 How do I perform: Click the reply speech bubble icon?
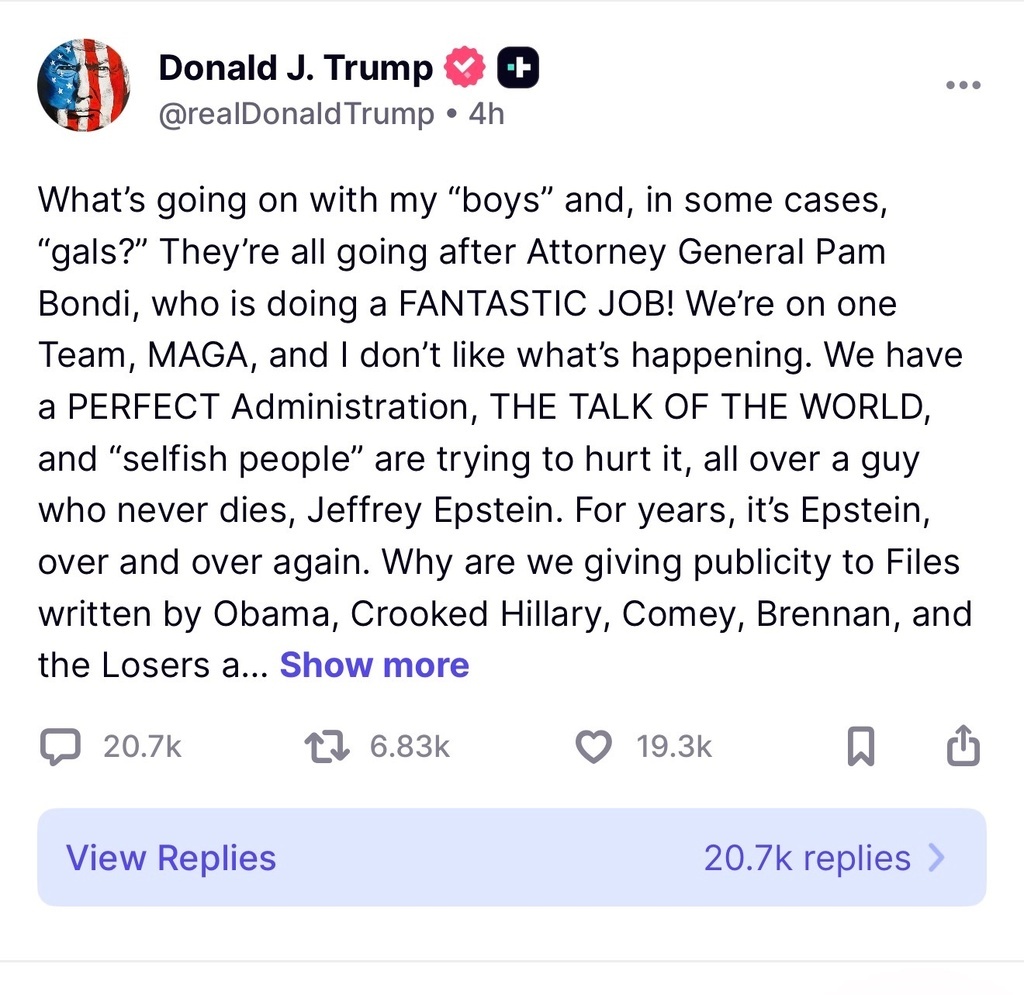tap(60, 747)
